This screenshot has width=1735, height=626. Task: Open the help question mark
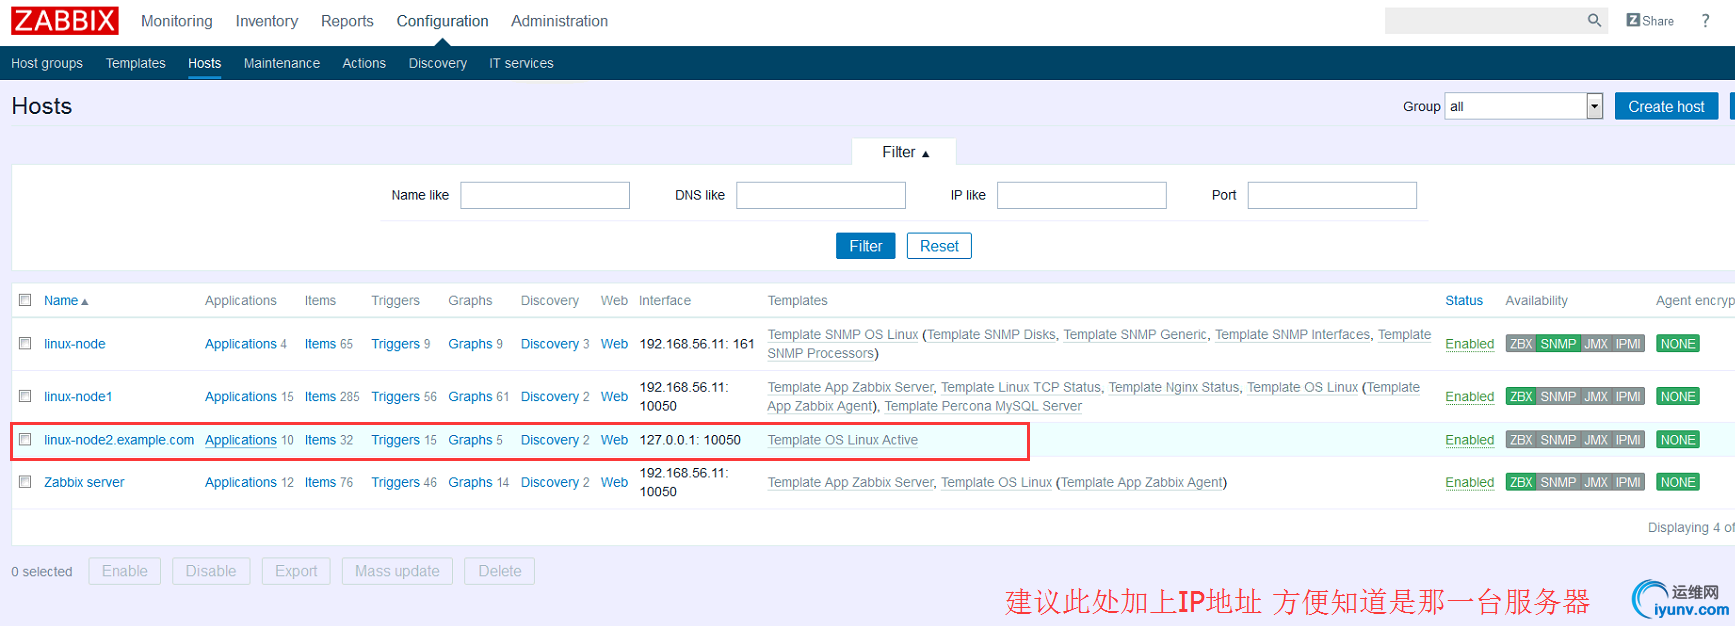point(1705,21)
